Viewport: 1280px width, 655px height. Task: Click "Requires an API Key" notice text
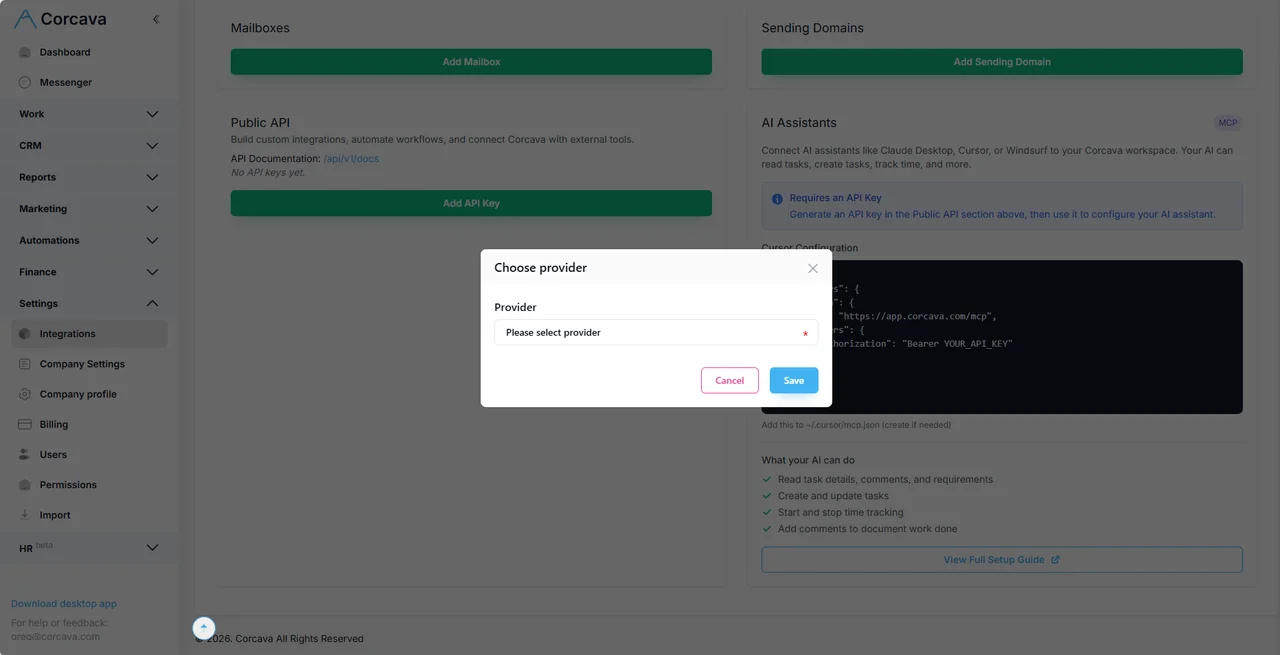[x=835, y=198]
